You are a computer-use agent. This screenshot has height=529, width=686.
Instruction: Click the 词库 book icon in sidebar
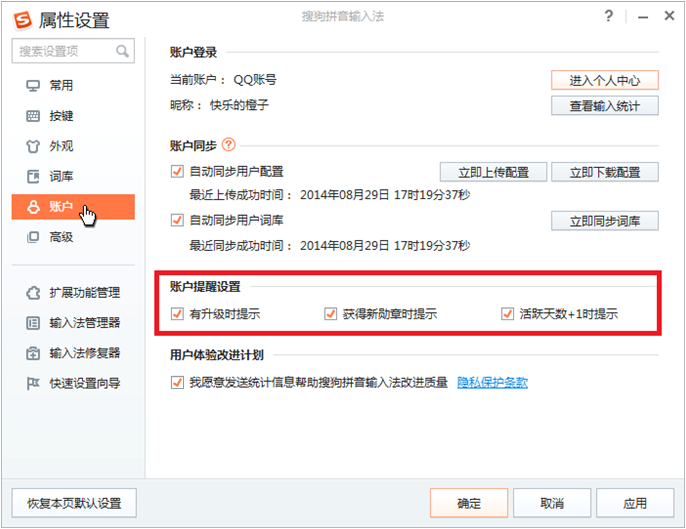click(x=32, y=177)
